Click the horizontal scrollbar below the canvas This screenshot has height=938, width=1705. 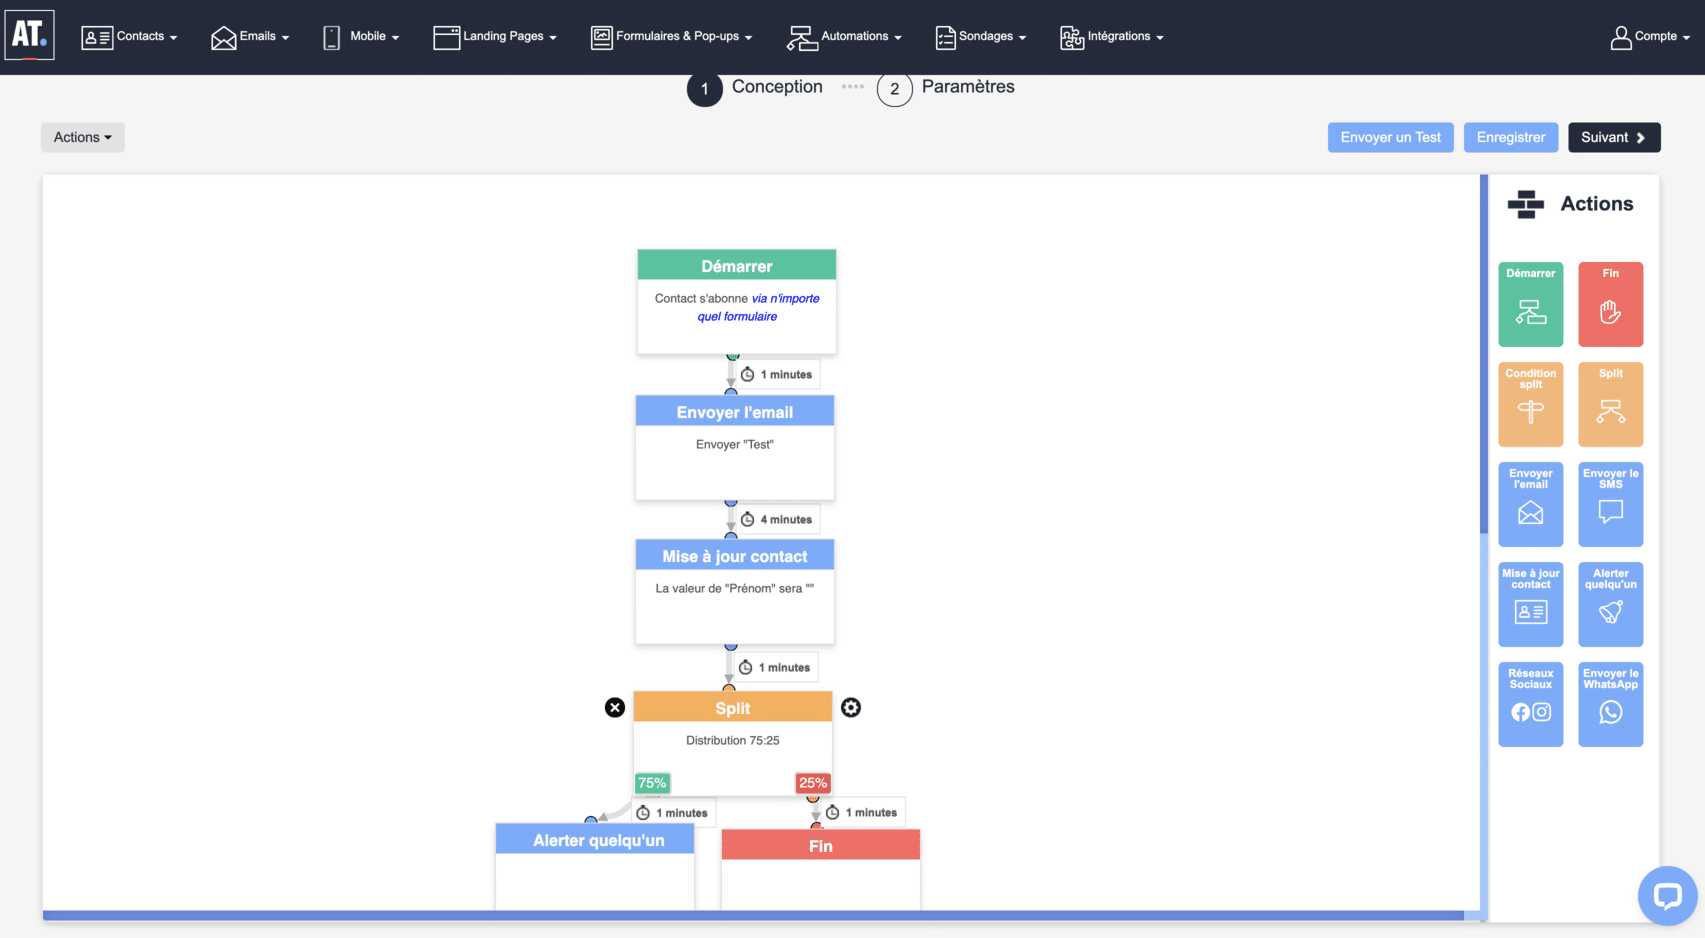pos(753,915)
